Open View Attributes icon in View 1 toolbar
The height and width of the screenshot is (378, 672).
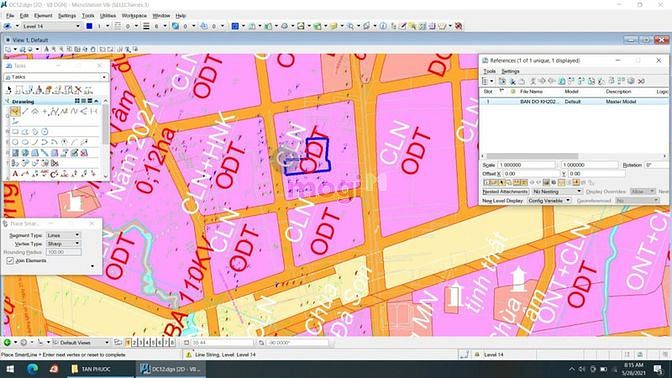(x=9, y=49)
